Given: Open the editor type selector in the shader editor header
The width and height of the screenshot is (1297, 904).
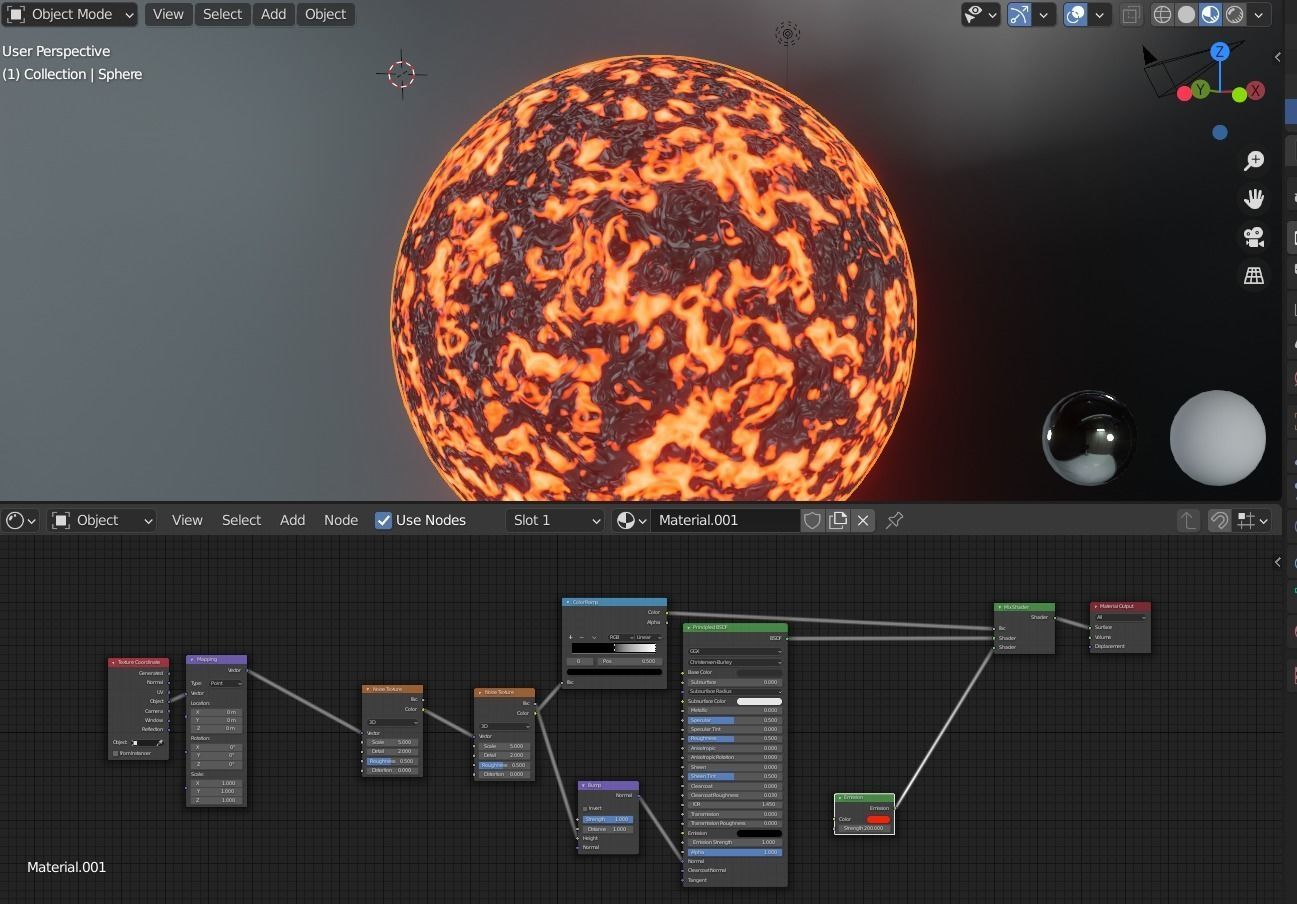Looking at the screenshot, I should point(17,520).
